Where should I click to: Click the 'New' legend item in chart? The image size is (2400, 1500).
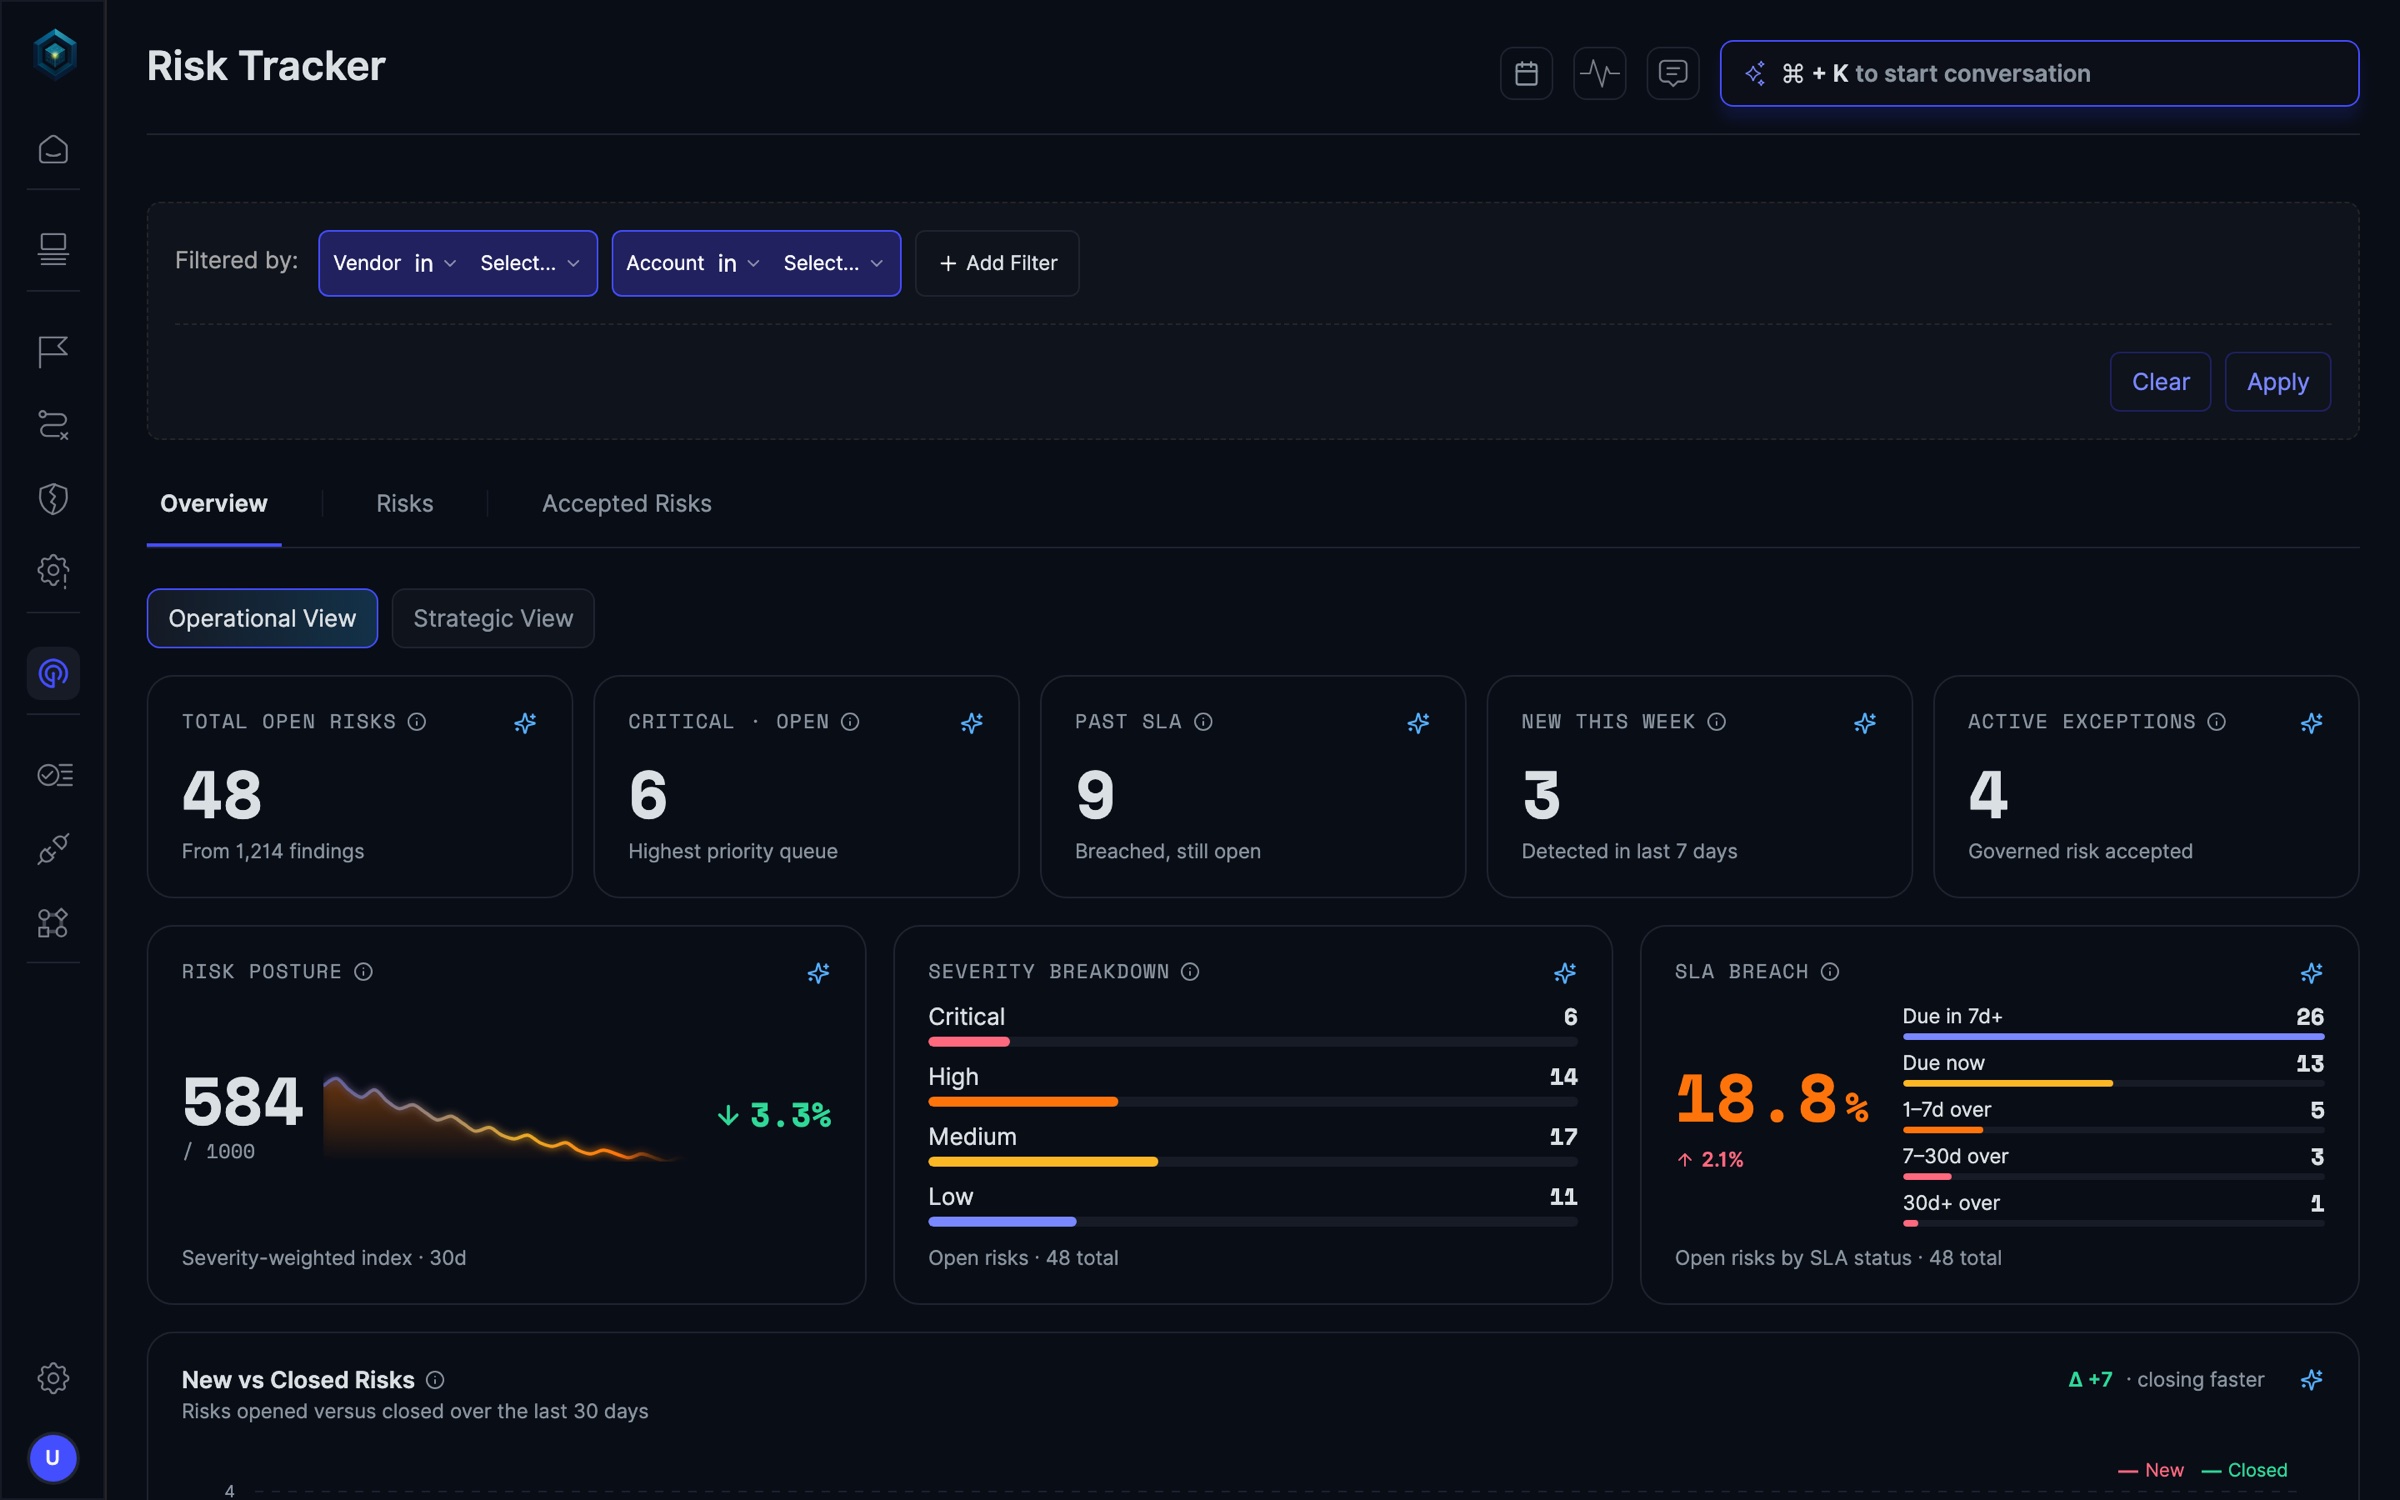(x=2151, y=1470)
